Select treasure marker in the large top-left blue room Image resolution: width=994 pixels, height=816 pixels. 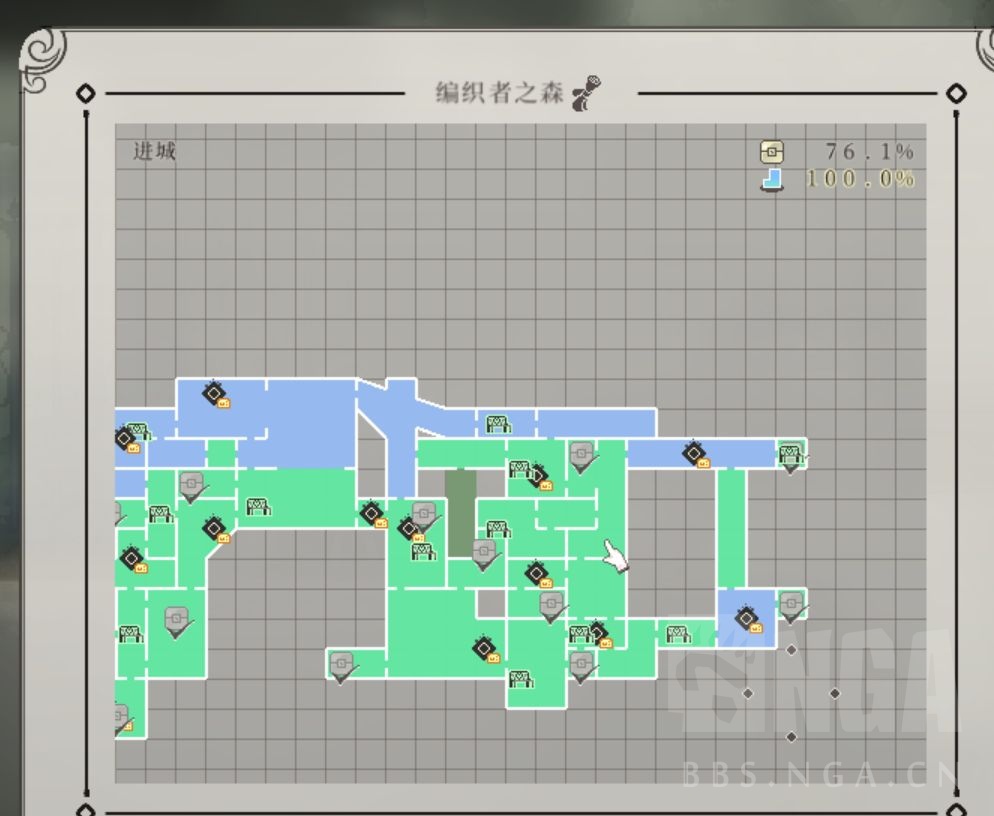pyautogui.click(x=215, y=394)
